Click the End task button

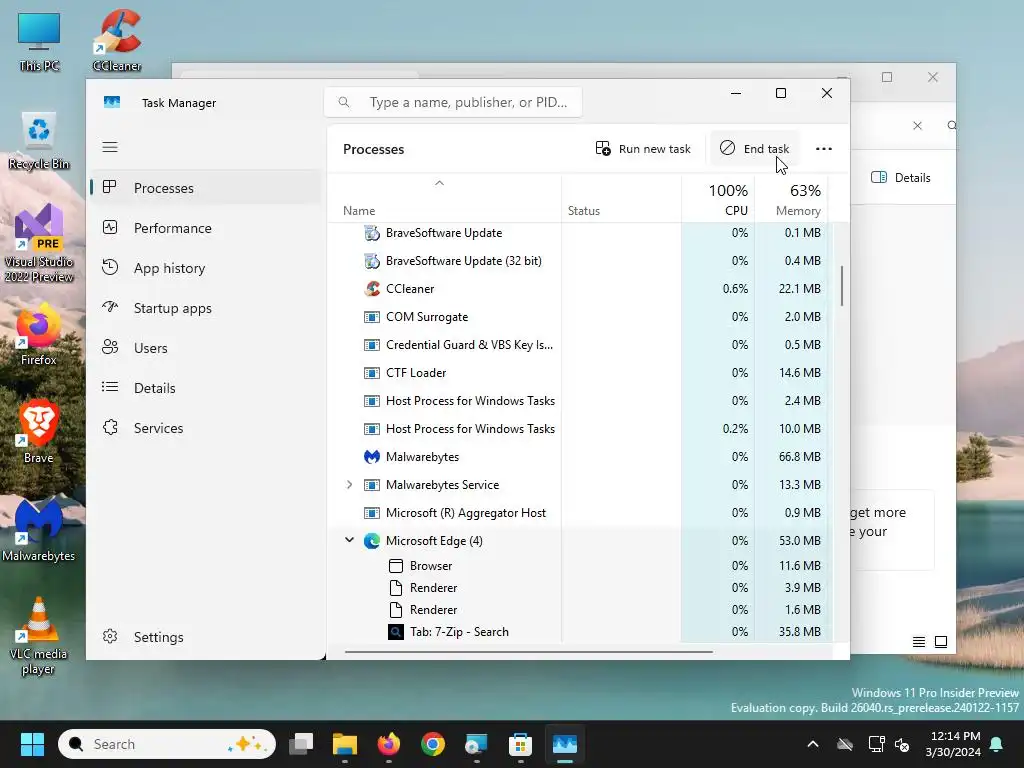point(754,149)
